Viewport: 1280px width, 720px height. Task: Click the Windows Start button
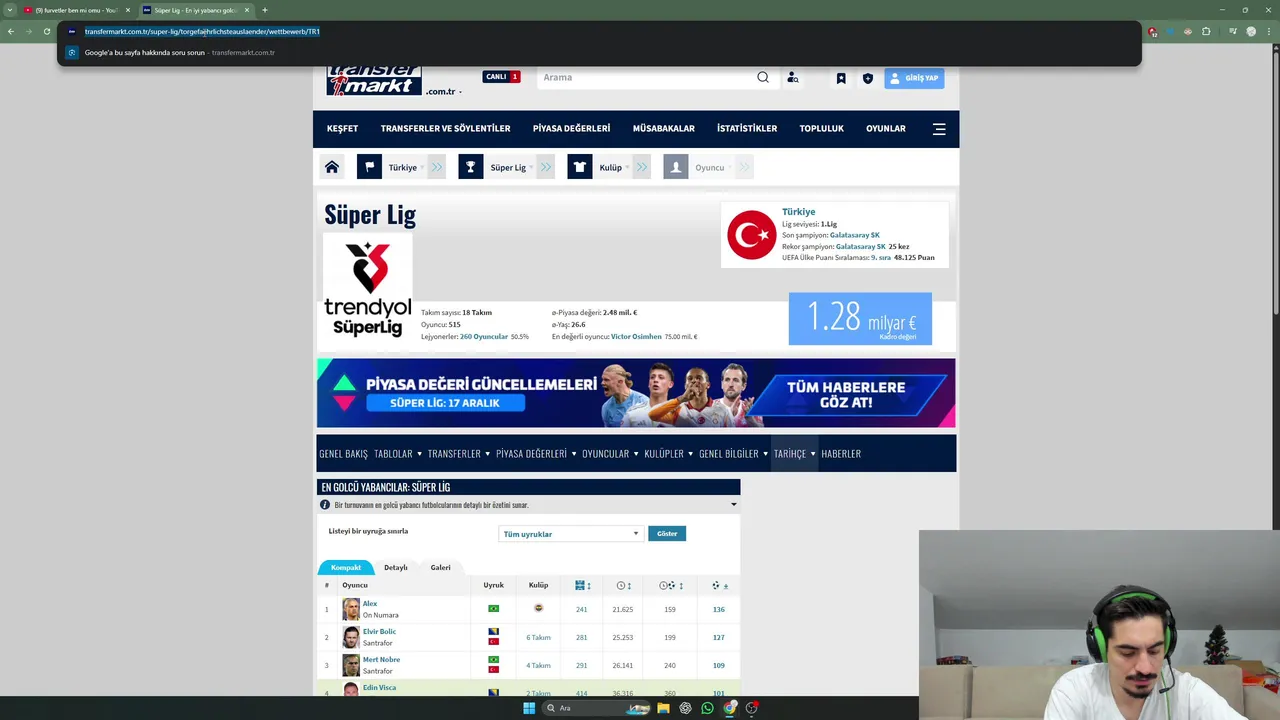529,708
